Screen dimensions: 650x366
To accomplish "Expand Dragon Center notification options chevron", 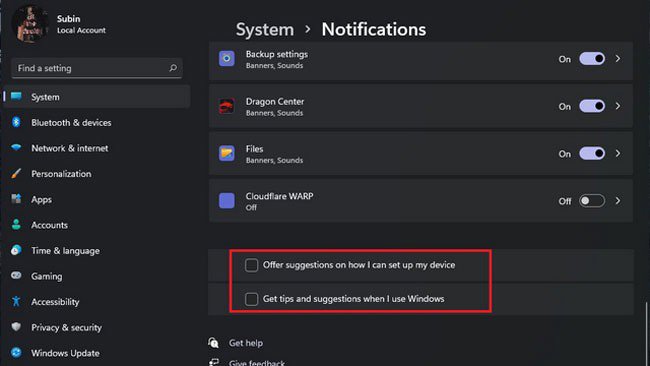I will 618,106.
